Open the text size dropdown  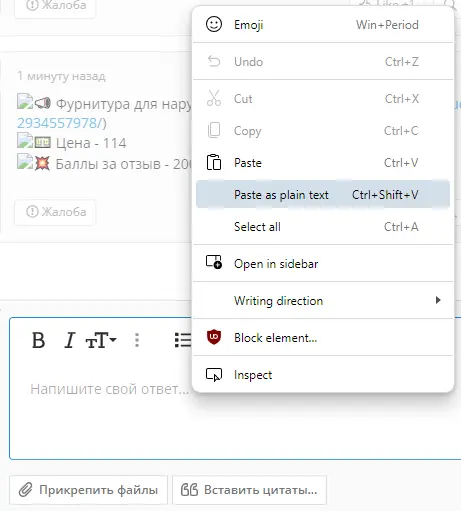pos(100,340)
